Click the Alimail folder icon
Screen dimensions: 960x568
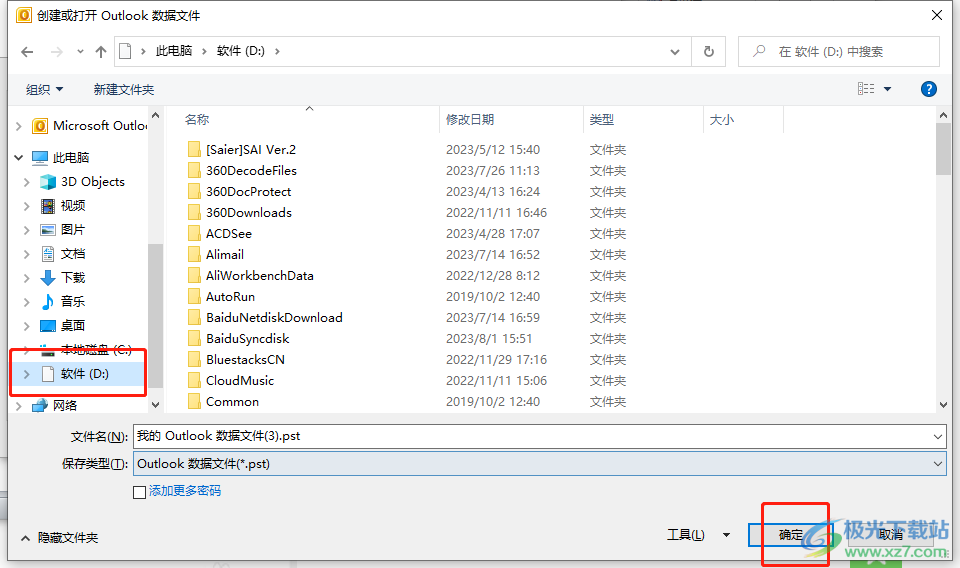point(194,255)
